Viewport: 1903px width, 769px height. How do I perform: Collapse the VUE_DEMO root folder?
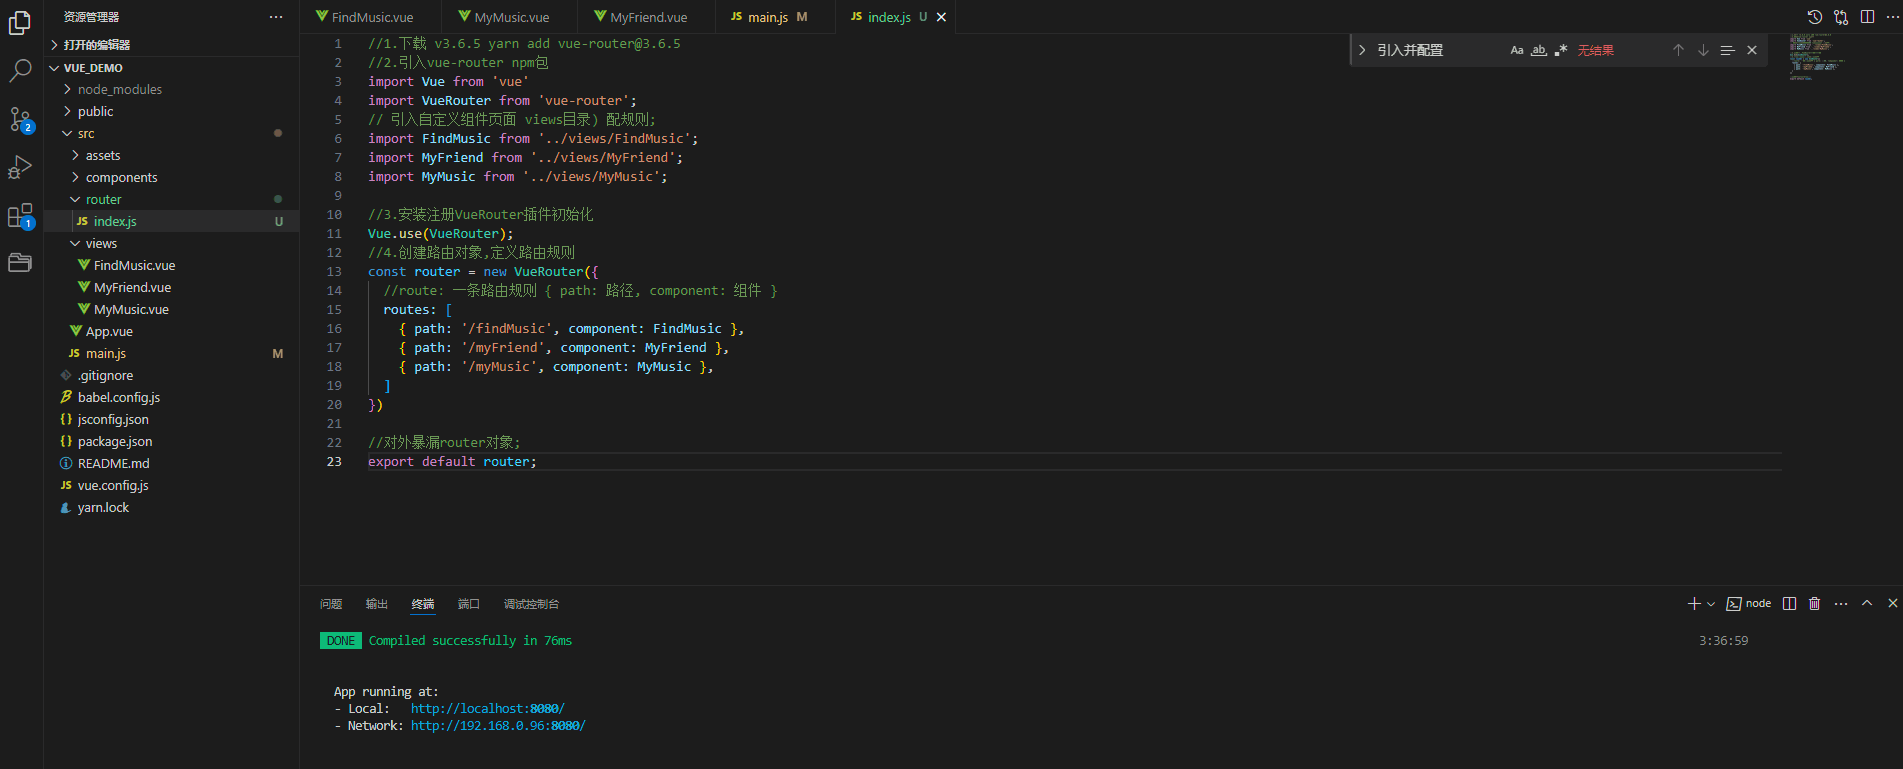click(171, 68)
